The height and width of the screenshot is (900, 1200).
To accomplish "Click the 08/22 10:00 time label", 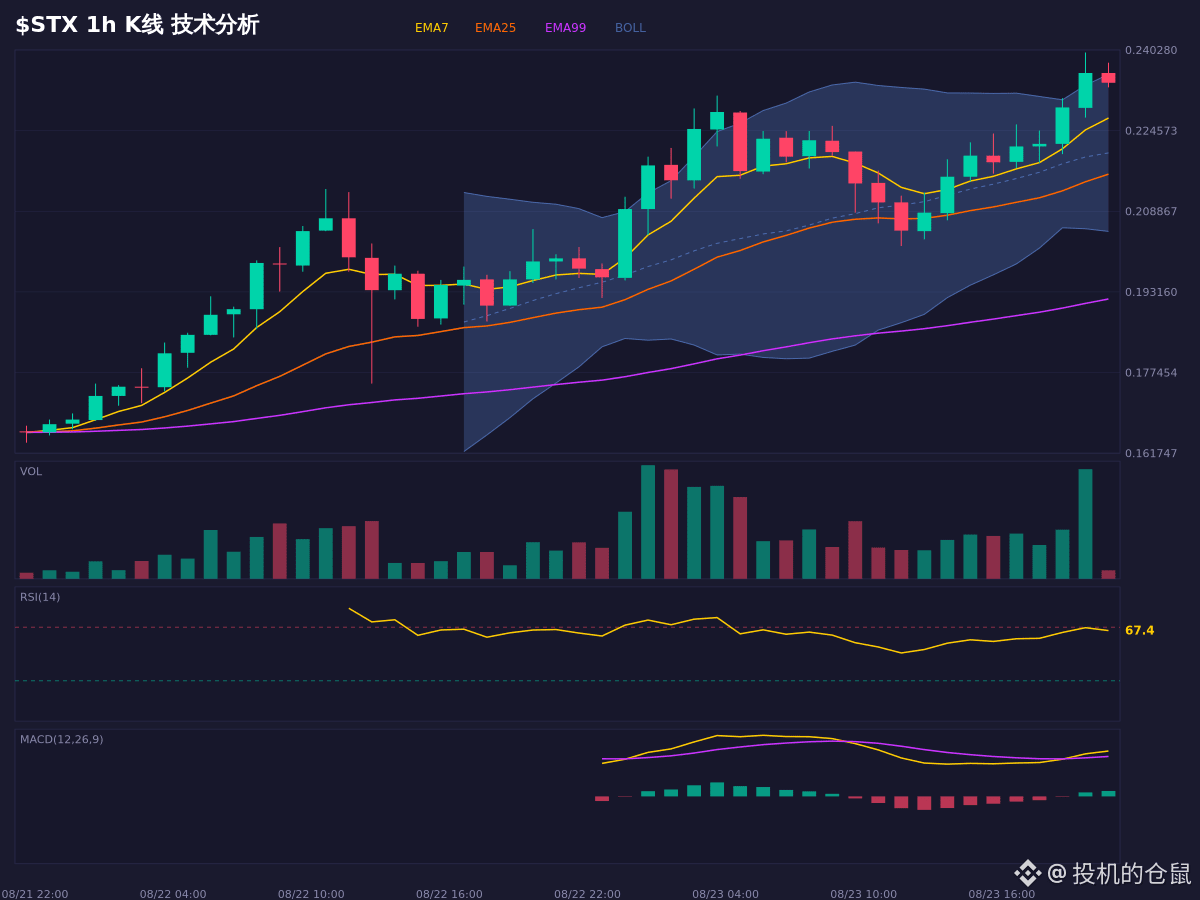I will tap(311, 894).
